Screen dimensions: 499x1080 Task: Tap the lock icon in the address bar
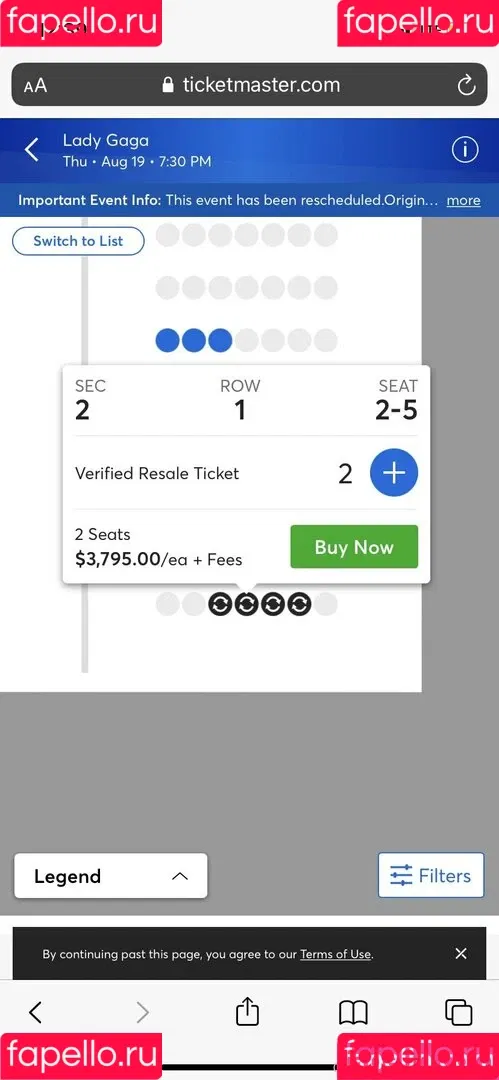[167, 85]
